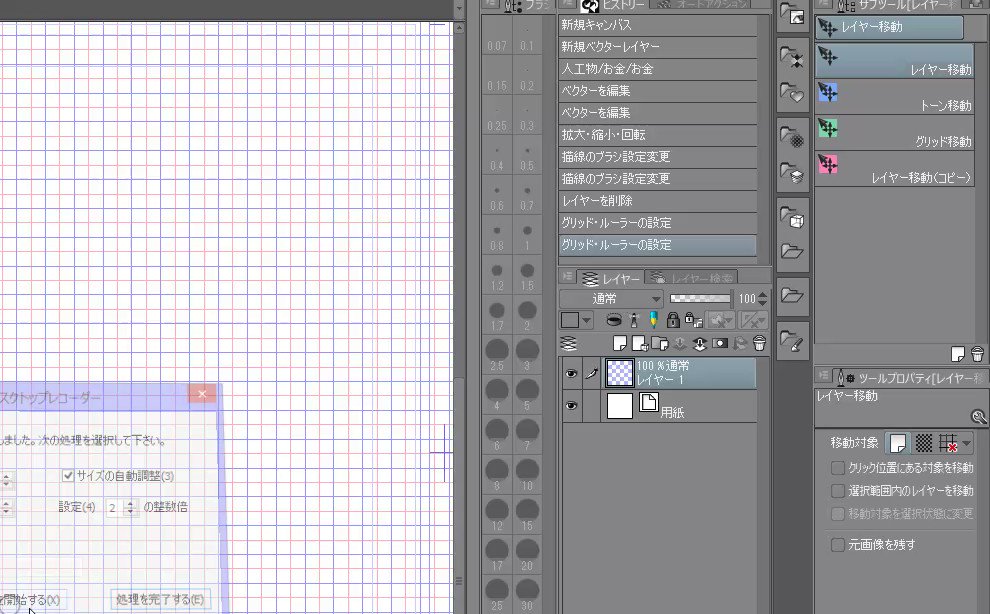Switch to the レイヤー tab
Screen dimensions: 990x614
tap(611, 278)
